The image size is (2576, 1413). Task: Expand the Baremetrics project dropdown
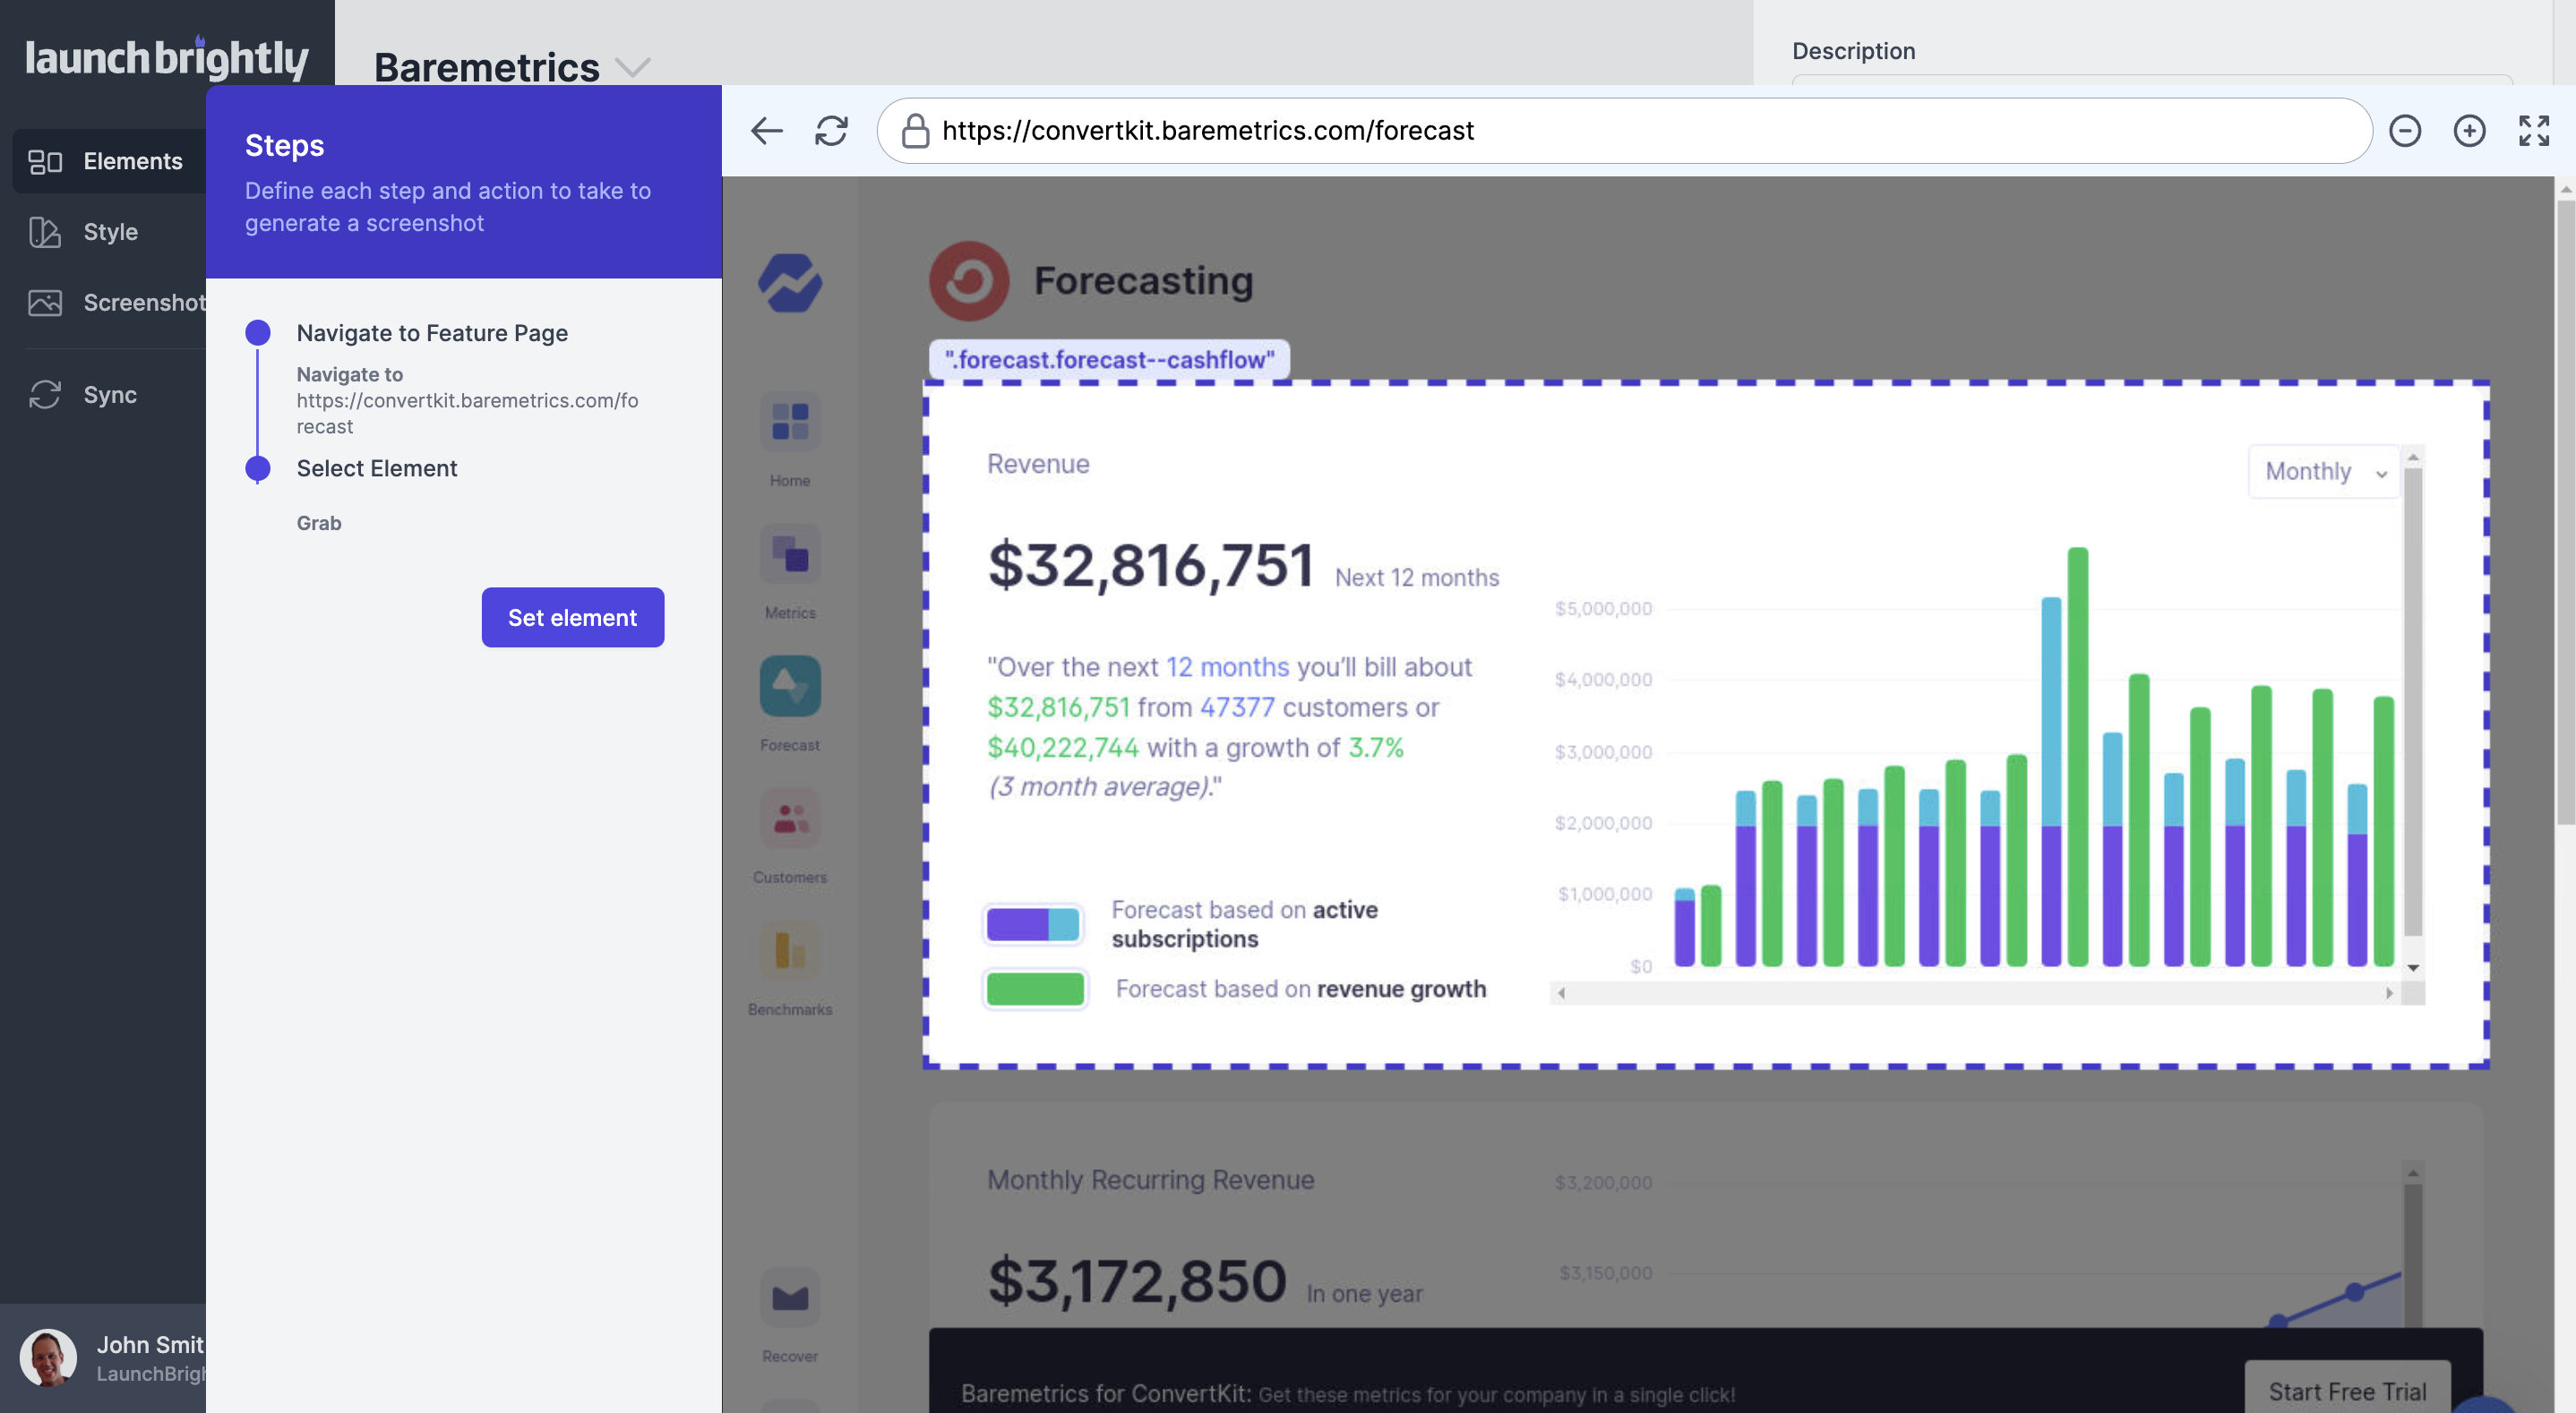point(632,67)
